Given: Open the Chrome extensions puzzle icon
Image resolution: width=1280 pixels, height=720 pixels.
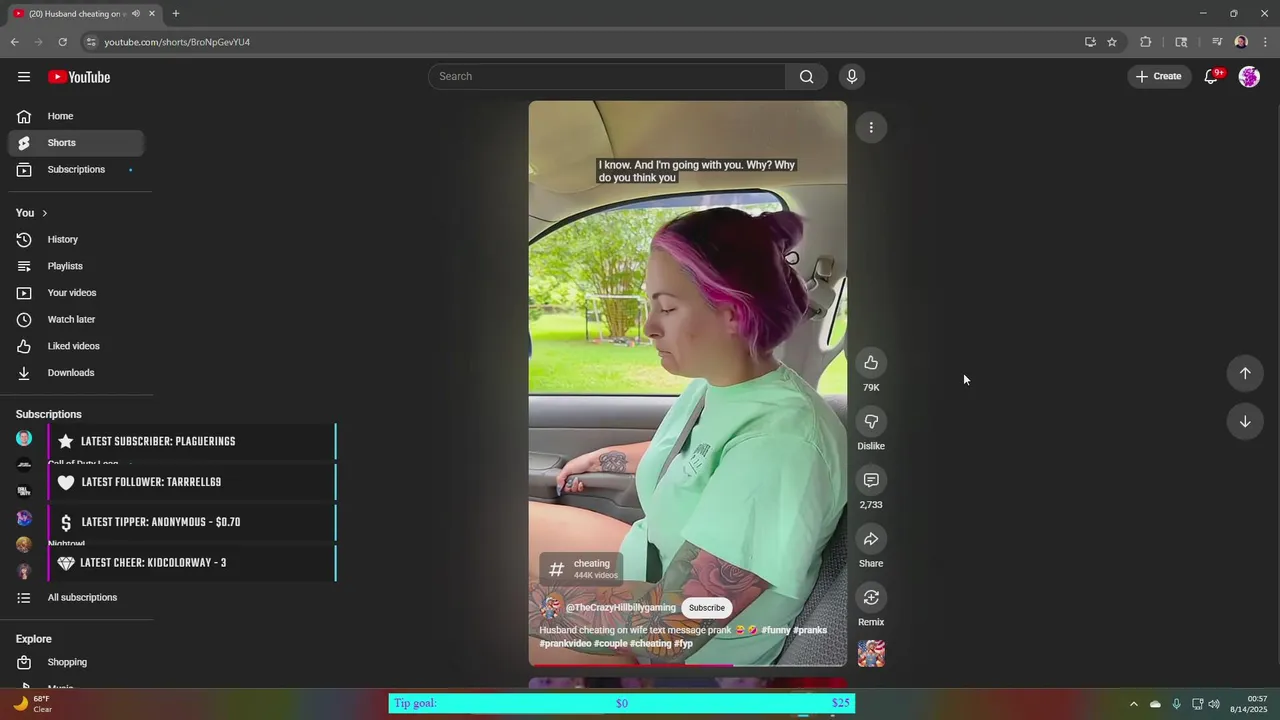Looking at the screenshot, I should pos(1146,42).
